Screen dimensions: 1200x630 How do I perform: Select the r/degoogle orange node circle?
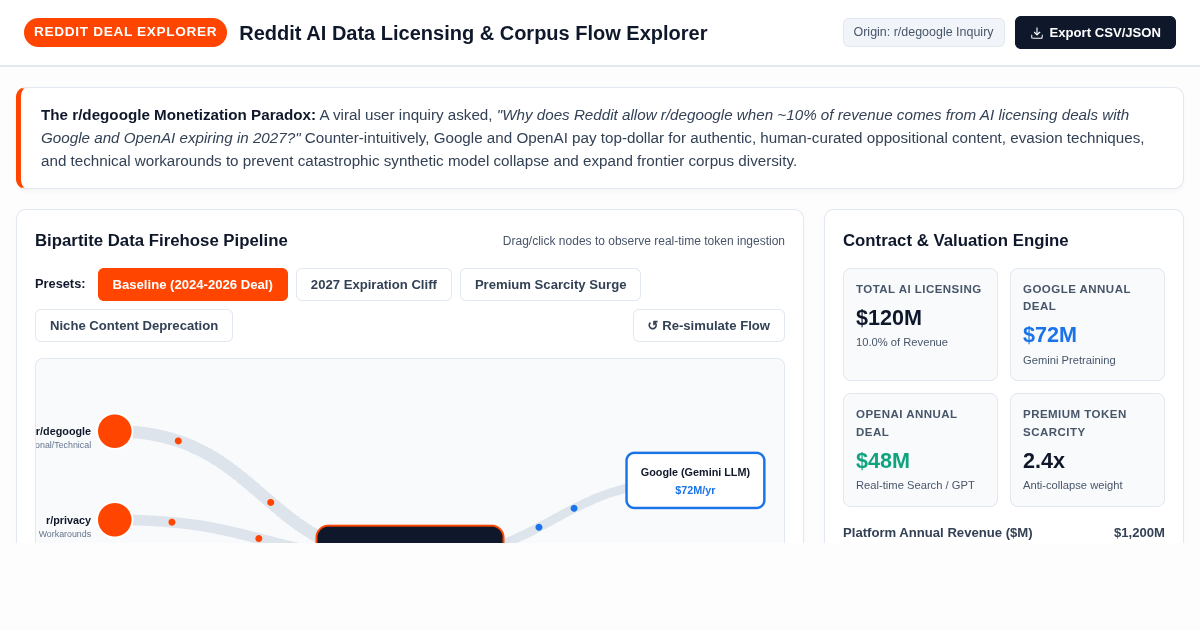click(x=115, y=431)
